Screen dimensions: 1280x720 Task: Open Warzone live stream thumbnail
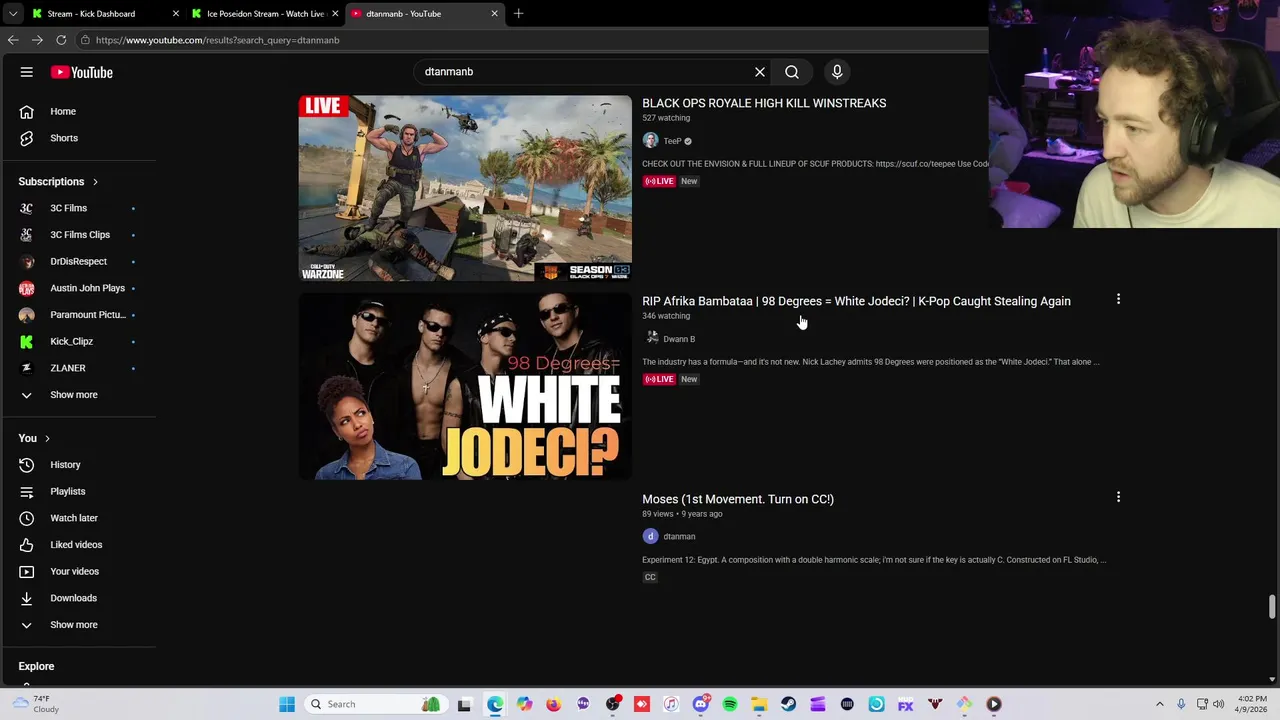[x=465, y=188]
